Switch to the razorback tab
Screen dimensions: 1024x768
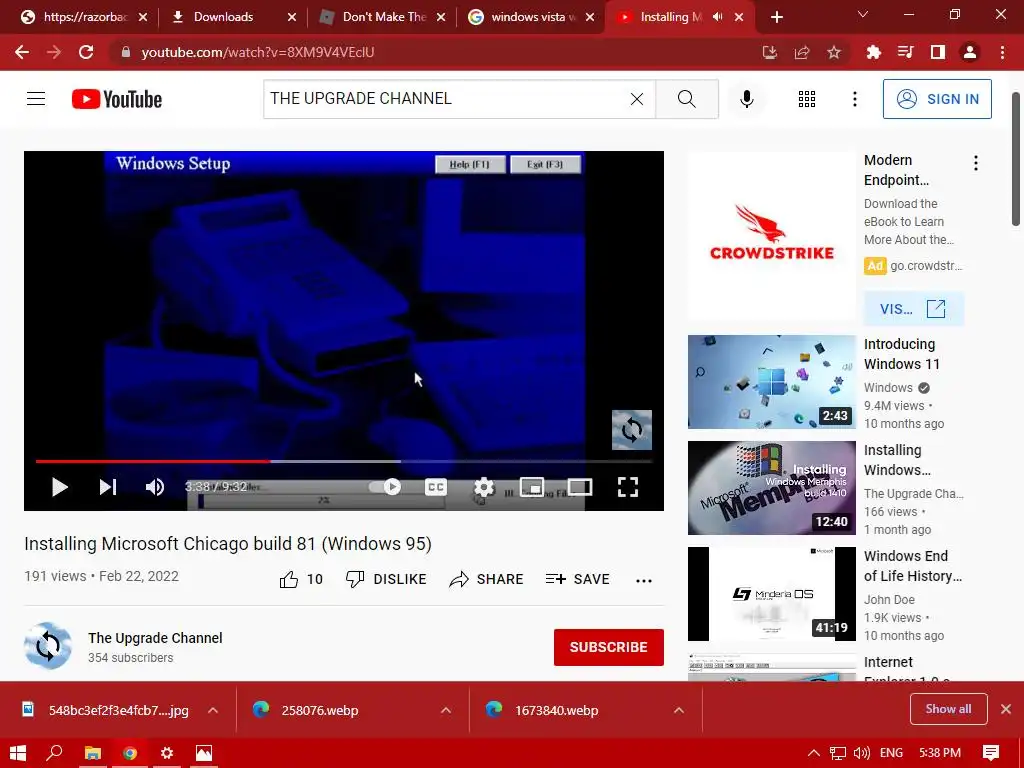(x=83, y=17)
